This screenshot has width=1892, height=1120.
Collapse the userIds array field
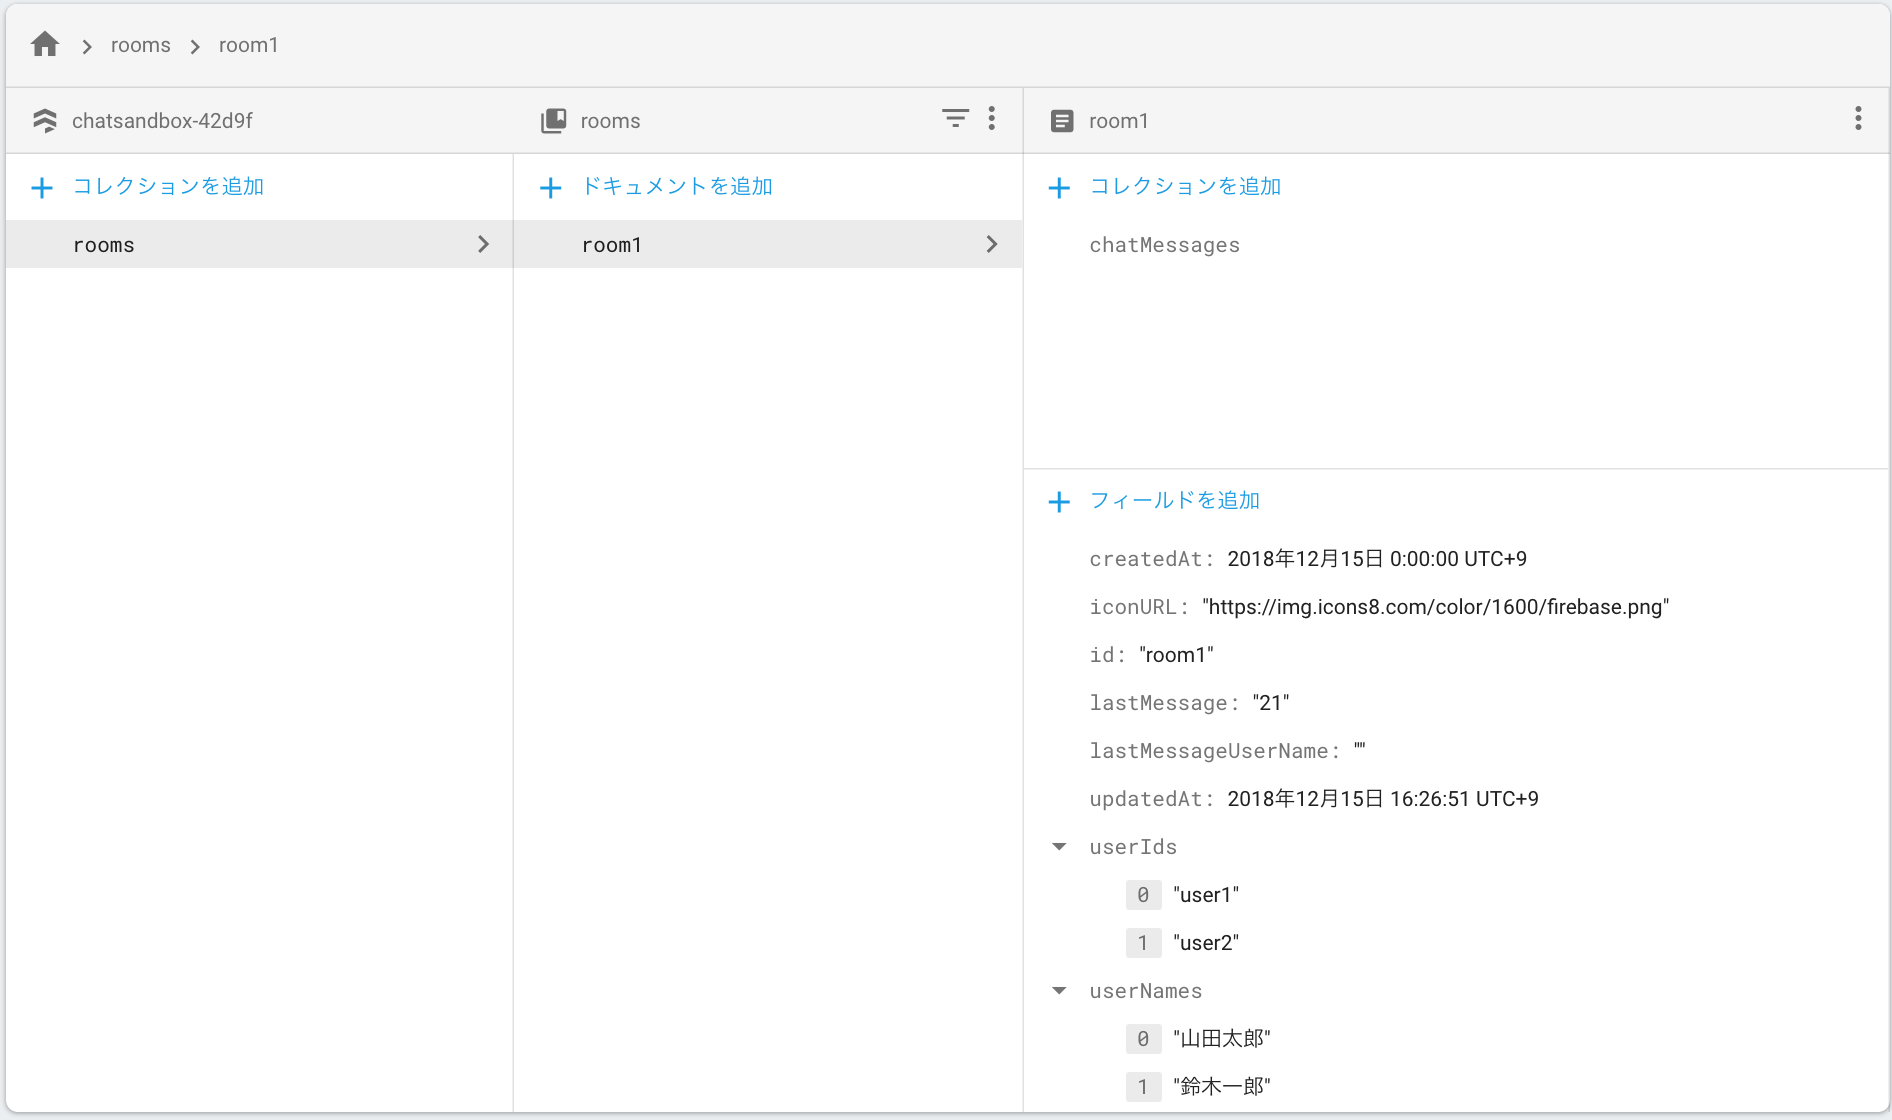point(1059,846)
